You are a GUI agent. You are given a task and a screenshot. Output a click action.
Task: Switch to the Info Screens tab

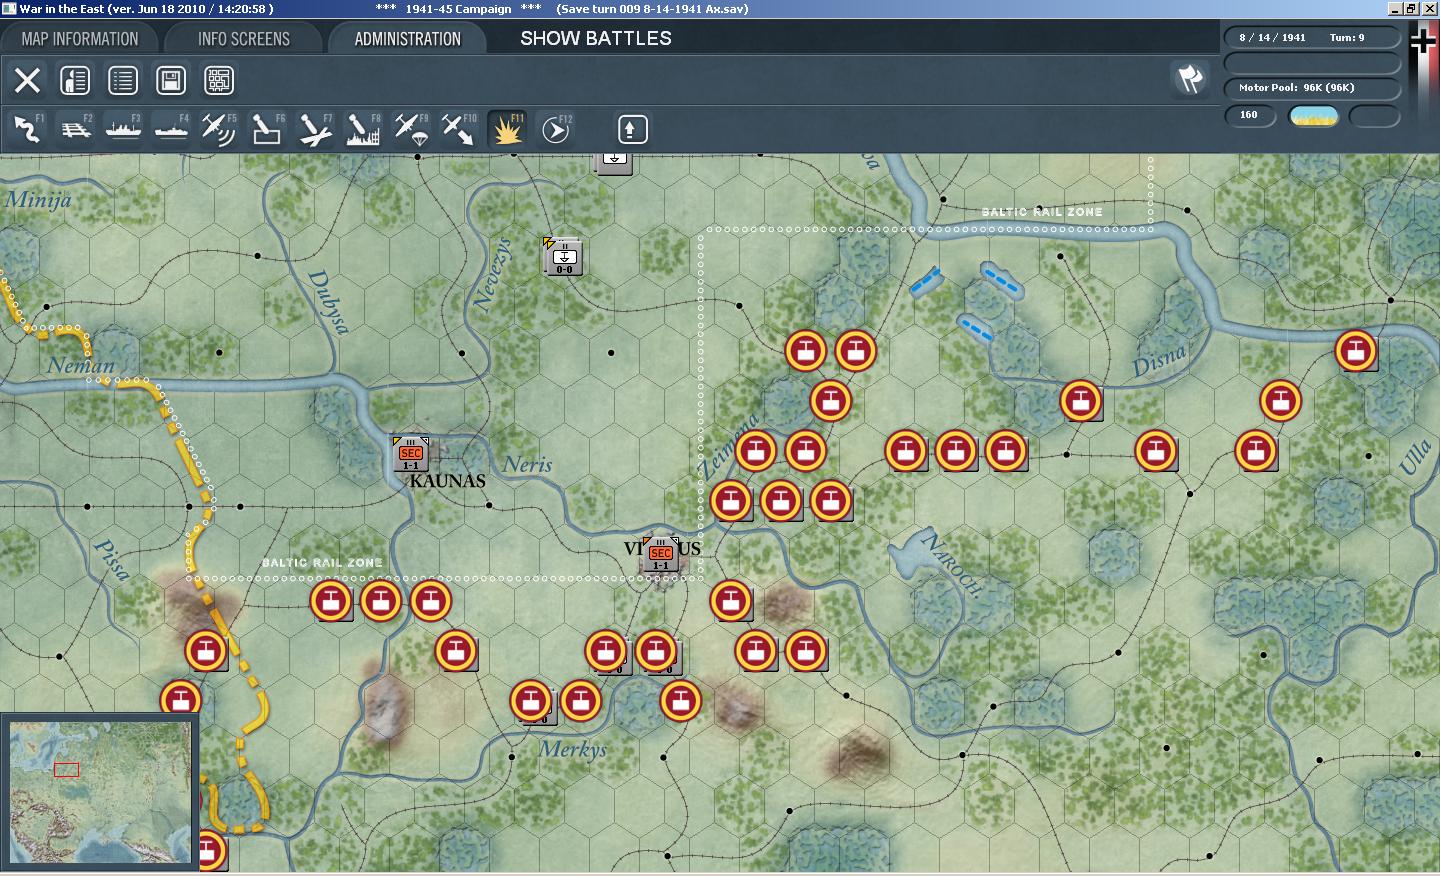coord(244,39)
